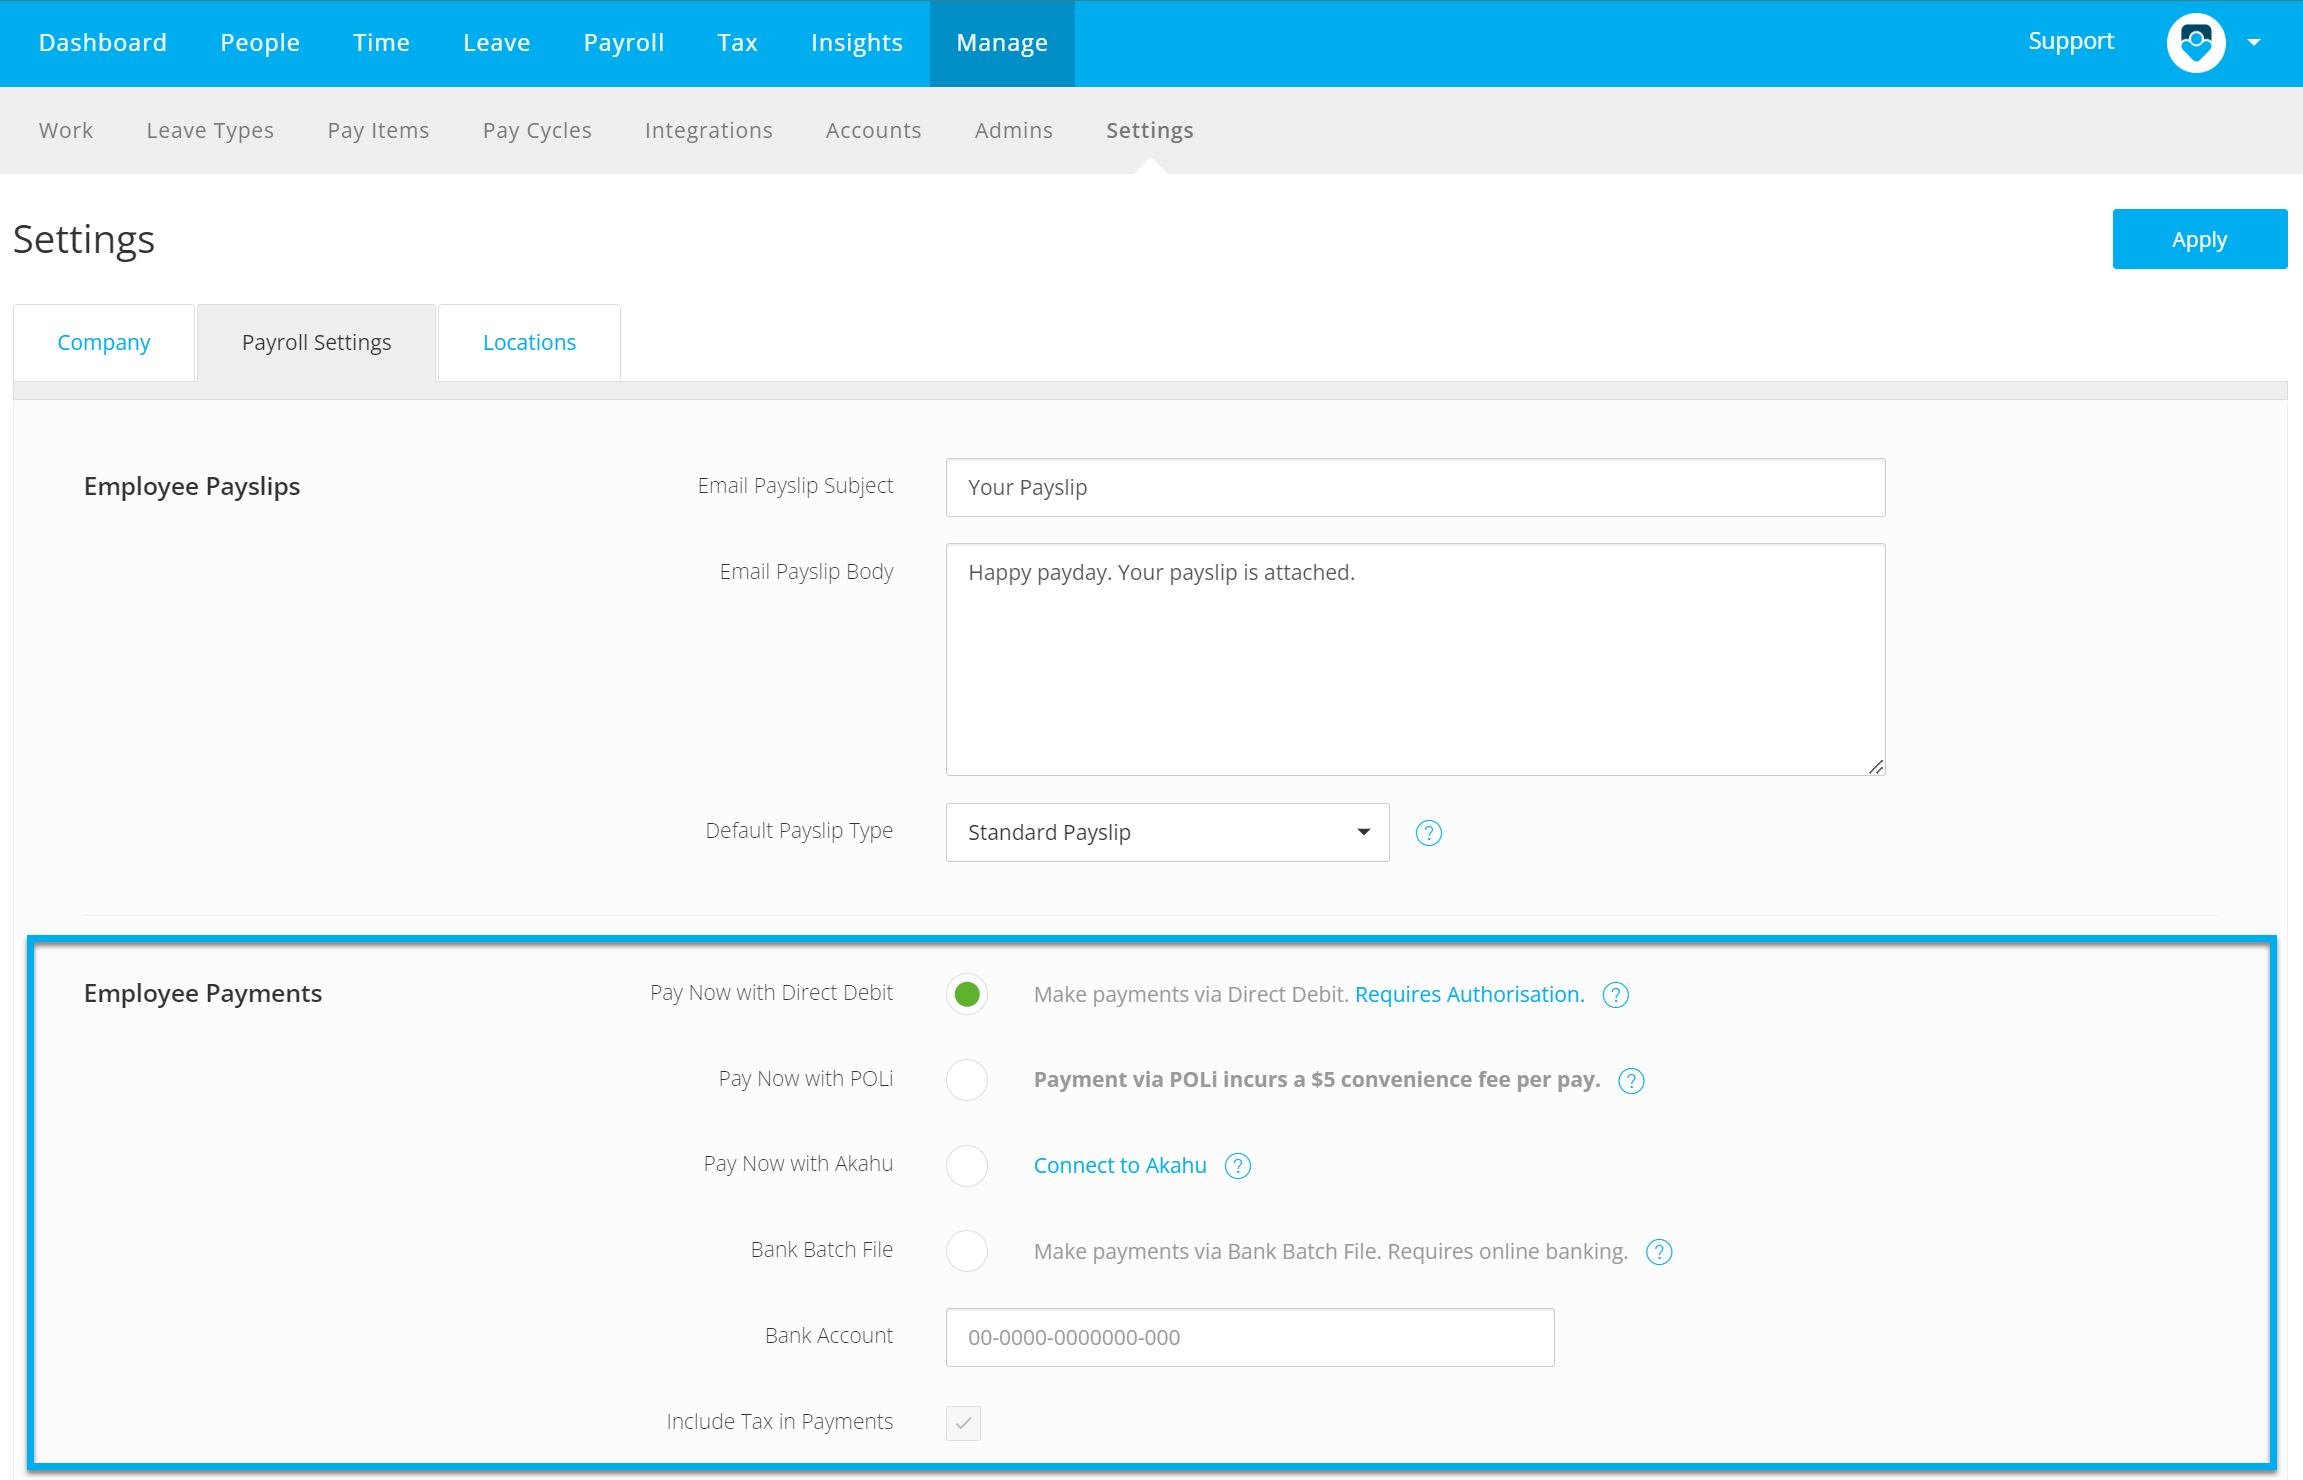Viewport: 2303px width, 1480px height.
Task: Open help icon for POLi convenience fee
Action: [1631, 1081]
